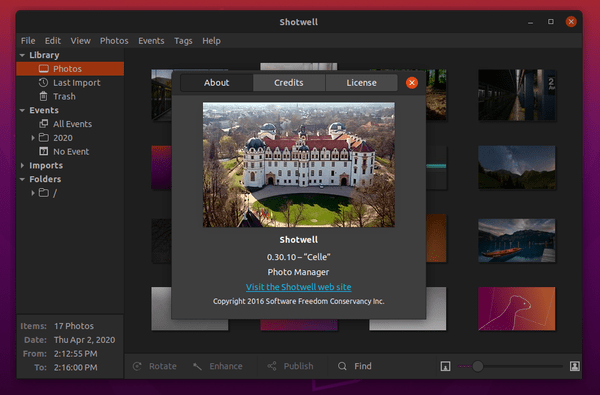This screenshot has width=600, height=395.
Task: Select All Events in the sidebar
Action: (70, 124)
